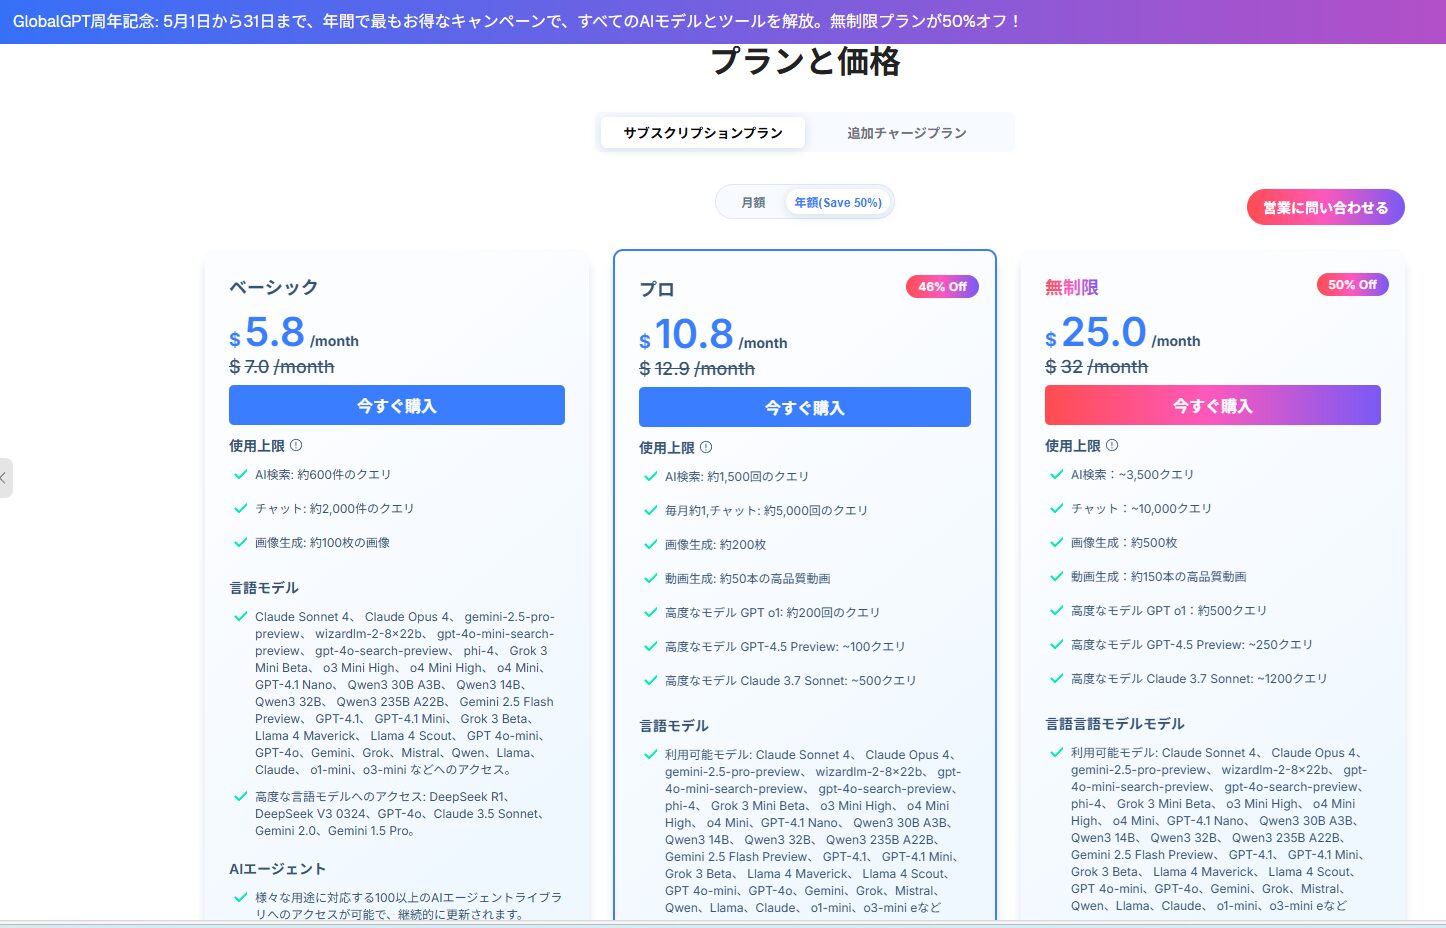
Task: Click 毎月約1,チャット: 約5,000回のクエリ text
Action: [x=766, y=510]
